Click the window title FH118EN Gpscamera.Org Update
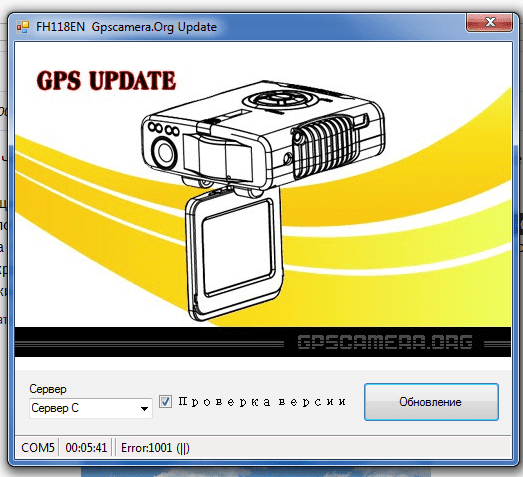Image resolution: width=523 pixels, height=477 pixels. point(126,27)
